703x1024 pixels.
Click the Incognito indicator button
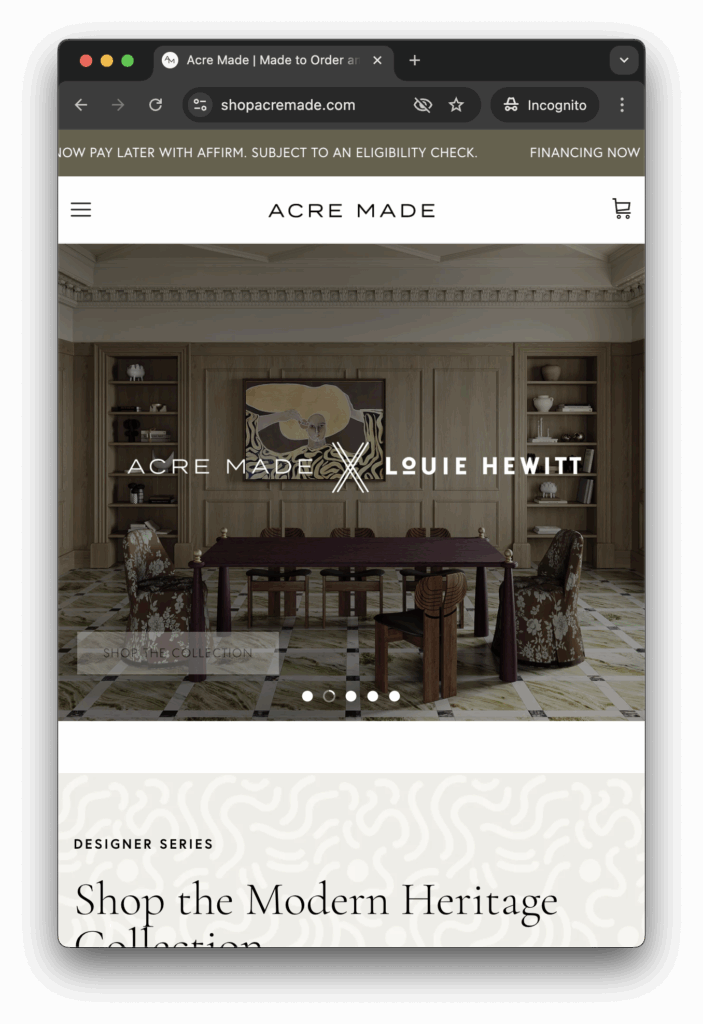click(545, 104)
